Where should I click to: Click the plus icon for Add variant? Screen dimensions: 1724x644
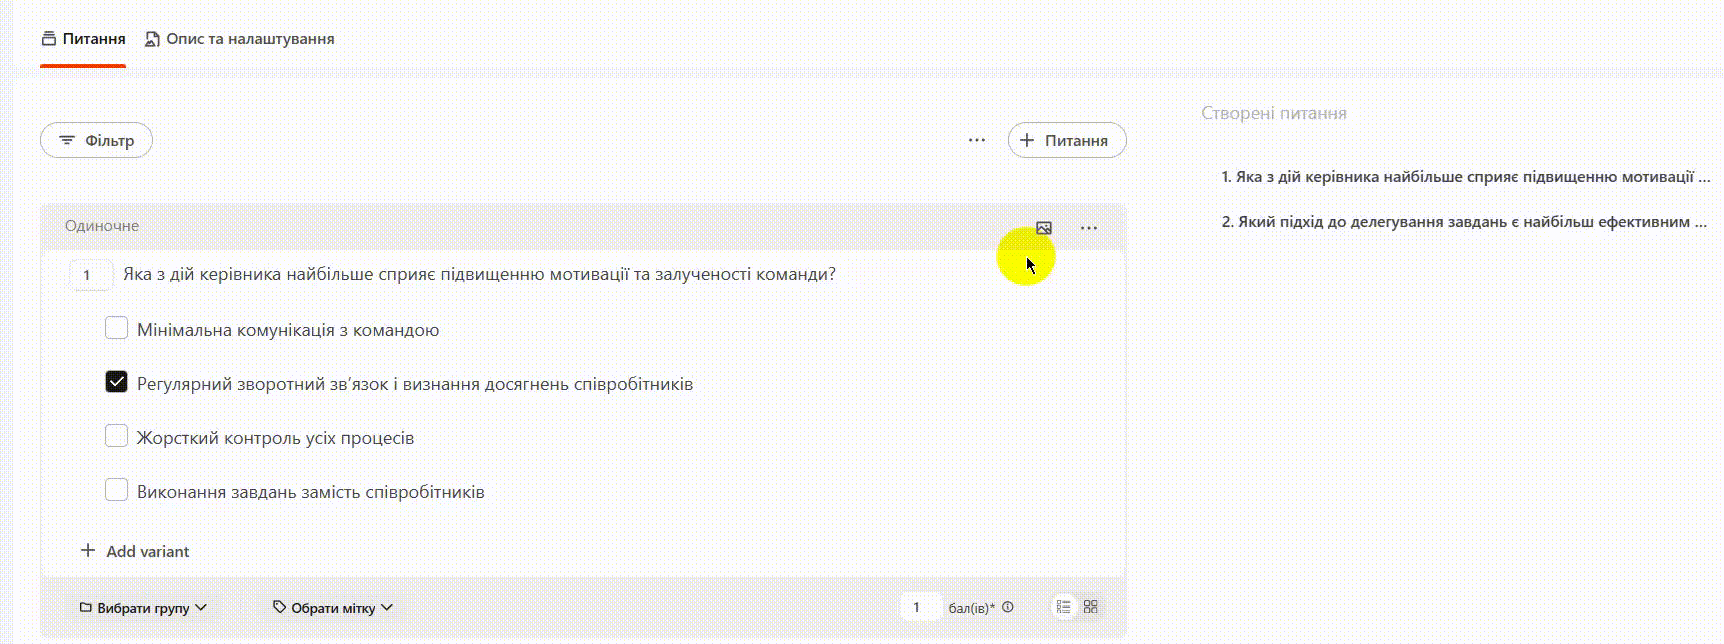(88, 551)
